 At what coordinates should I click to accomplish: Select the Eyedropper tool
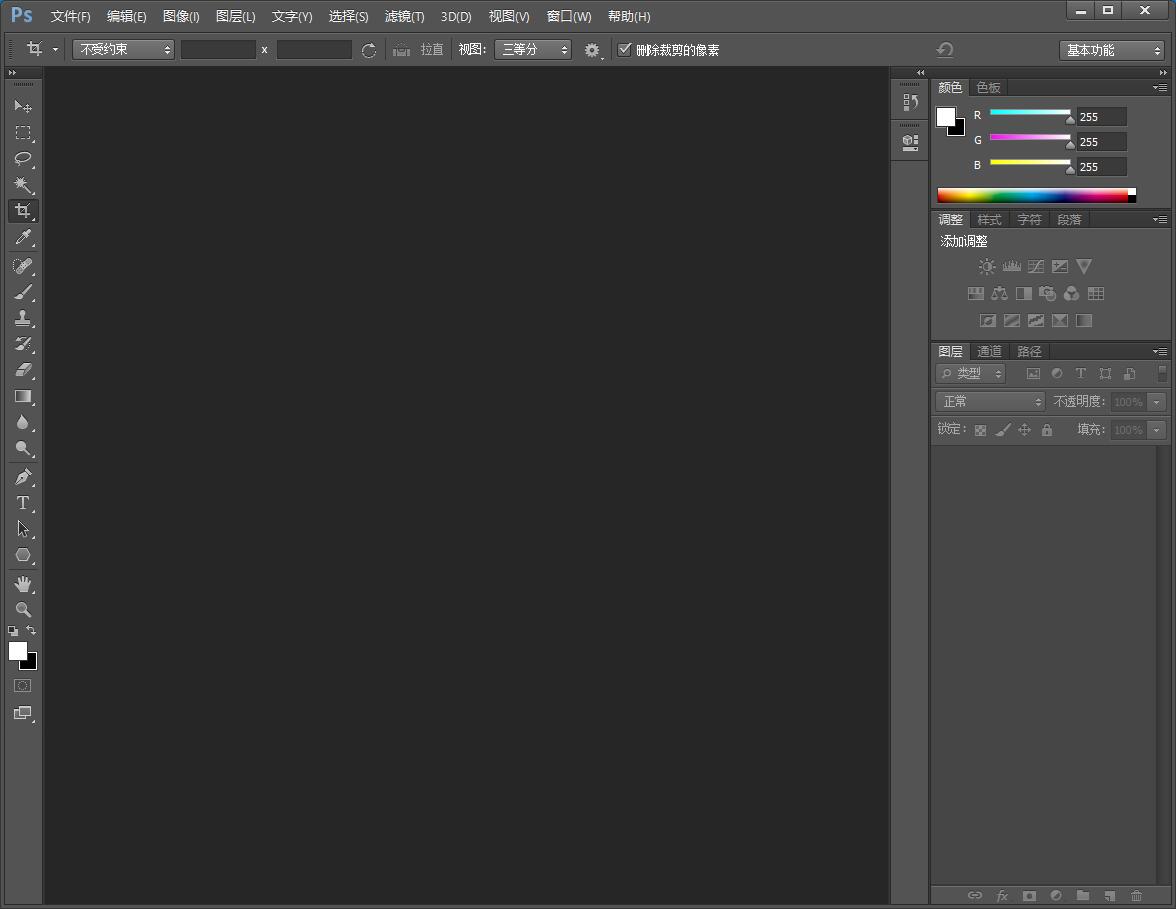pos(22,237)
